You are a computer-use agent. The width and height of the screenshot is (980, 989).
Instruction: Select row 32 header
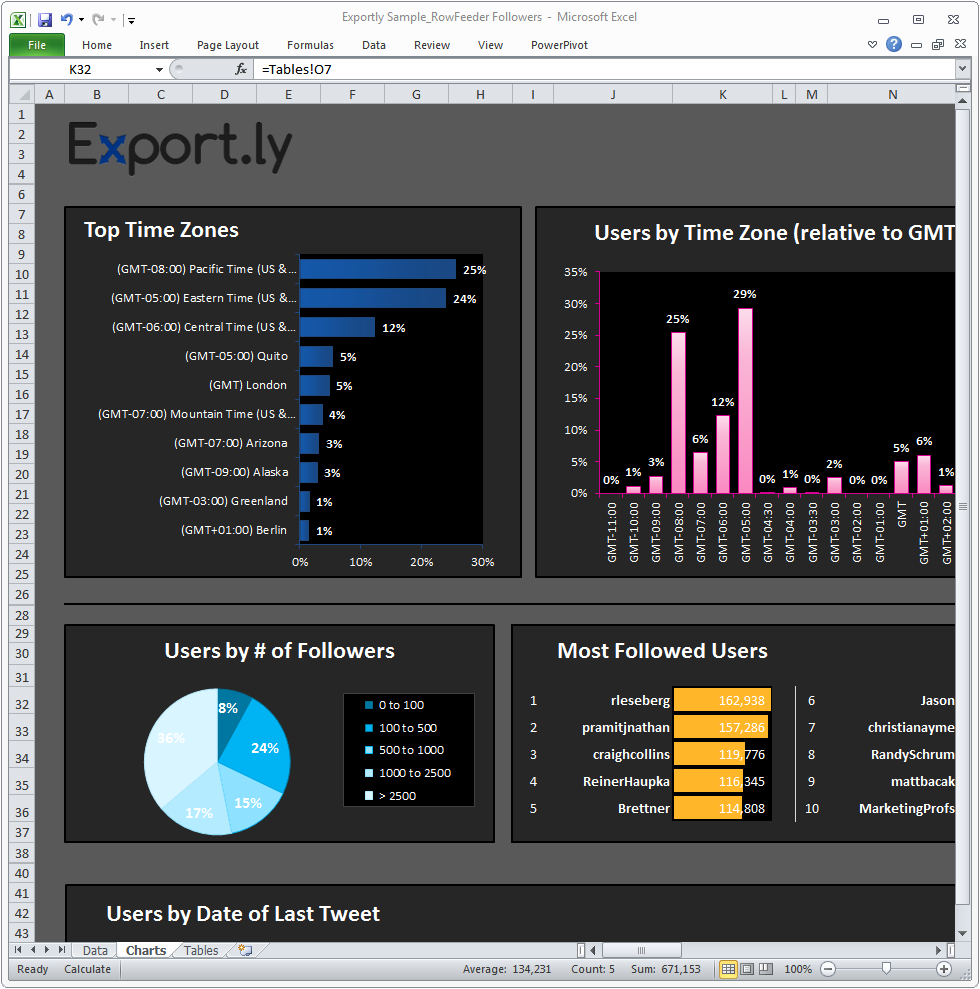tap(22, 705)
